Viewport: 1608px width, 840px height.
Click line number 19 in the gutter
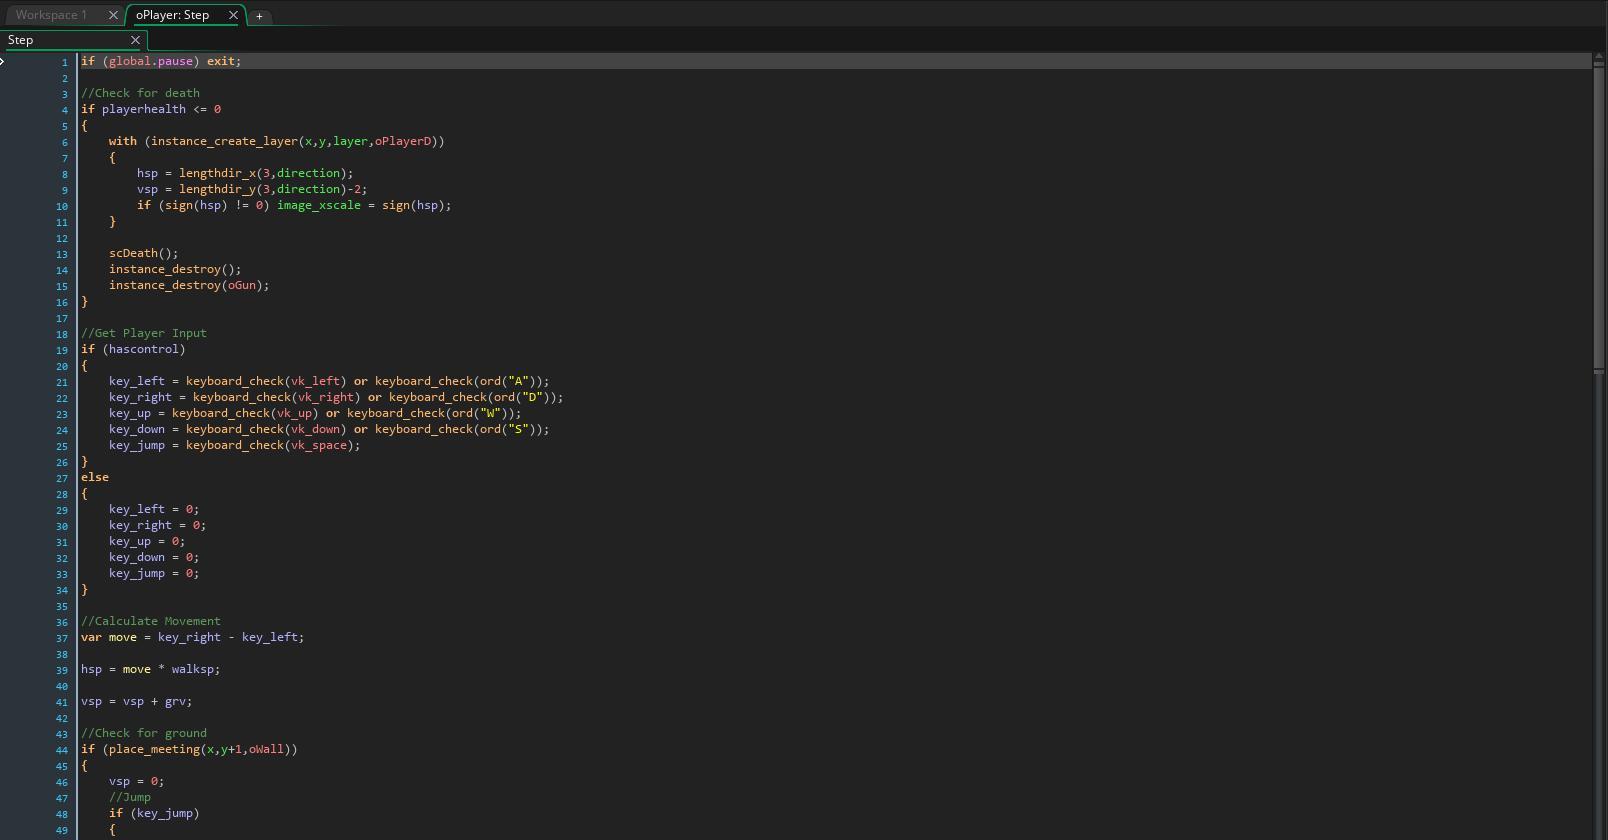click(x=61, y=350)
